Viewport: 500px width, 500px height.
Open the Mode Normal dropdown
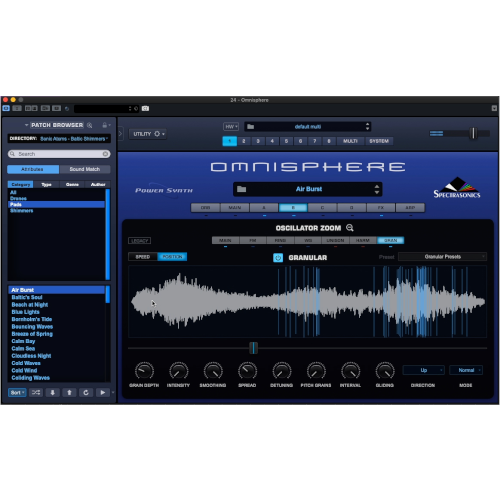[x=466, y=370]
